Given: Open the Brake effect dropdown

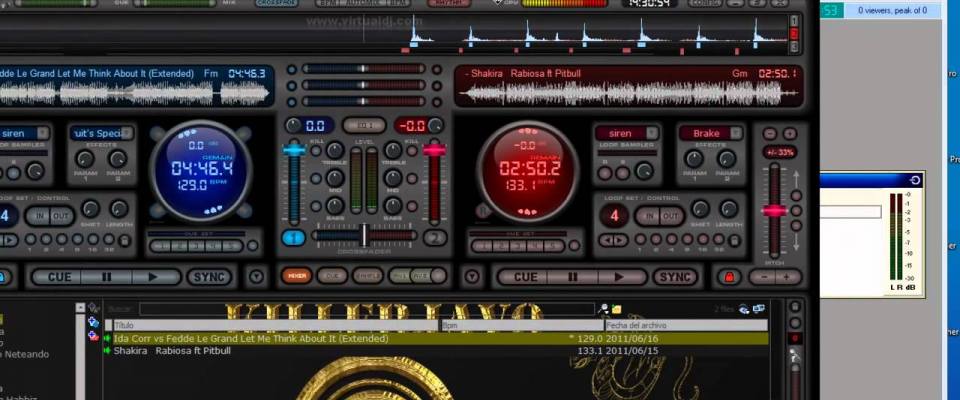Looking at the screenshot, I should pyautogui.click(x=737, y=133).
